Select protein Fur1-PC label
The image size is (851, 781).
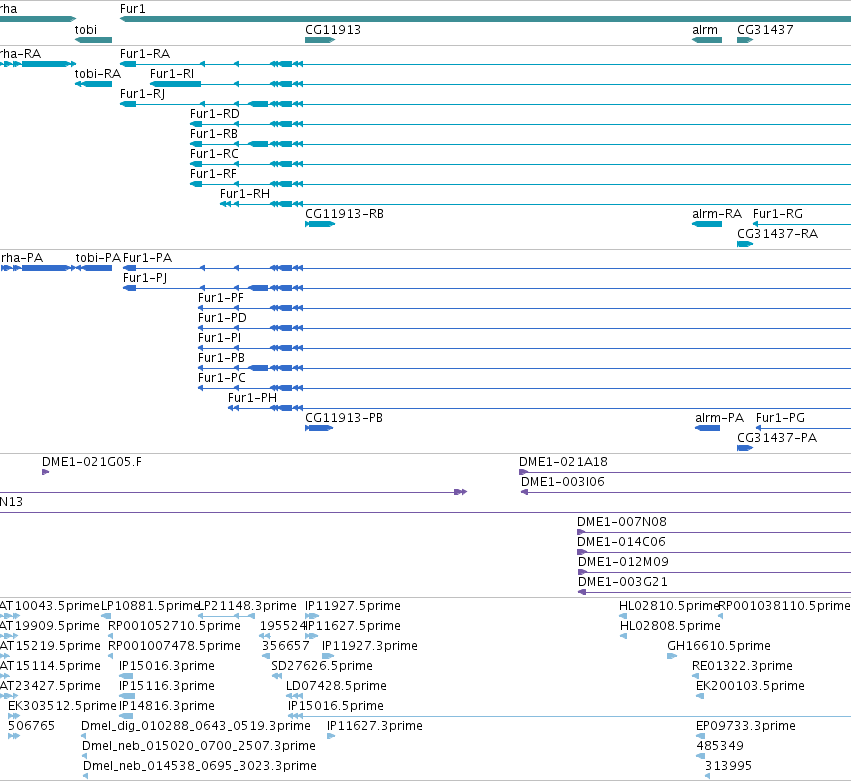[x=221, y=378]
